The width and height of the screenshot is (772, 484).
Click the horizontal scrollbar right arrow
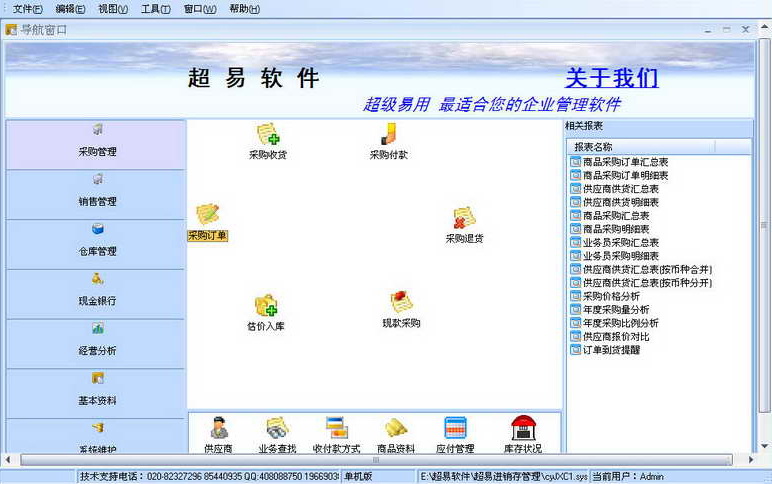pyautogui.click(x=751, y=460)
